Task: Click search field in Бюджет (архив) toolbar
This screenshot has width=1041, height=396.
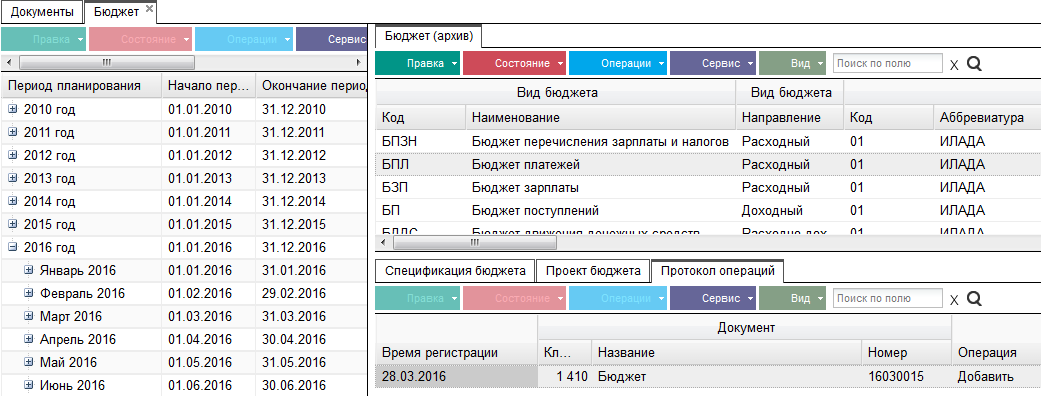Action: 888,64
